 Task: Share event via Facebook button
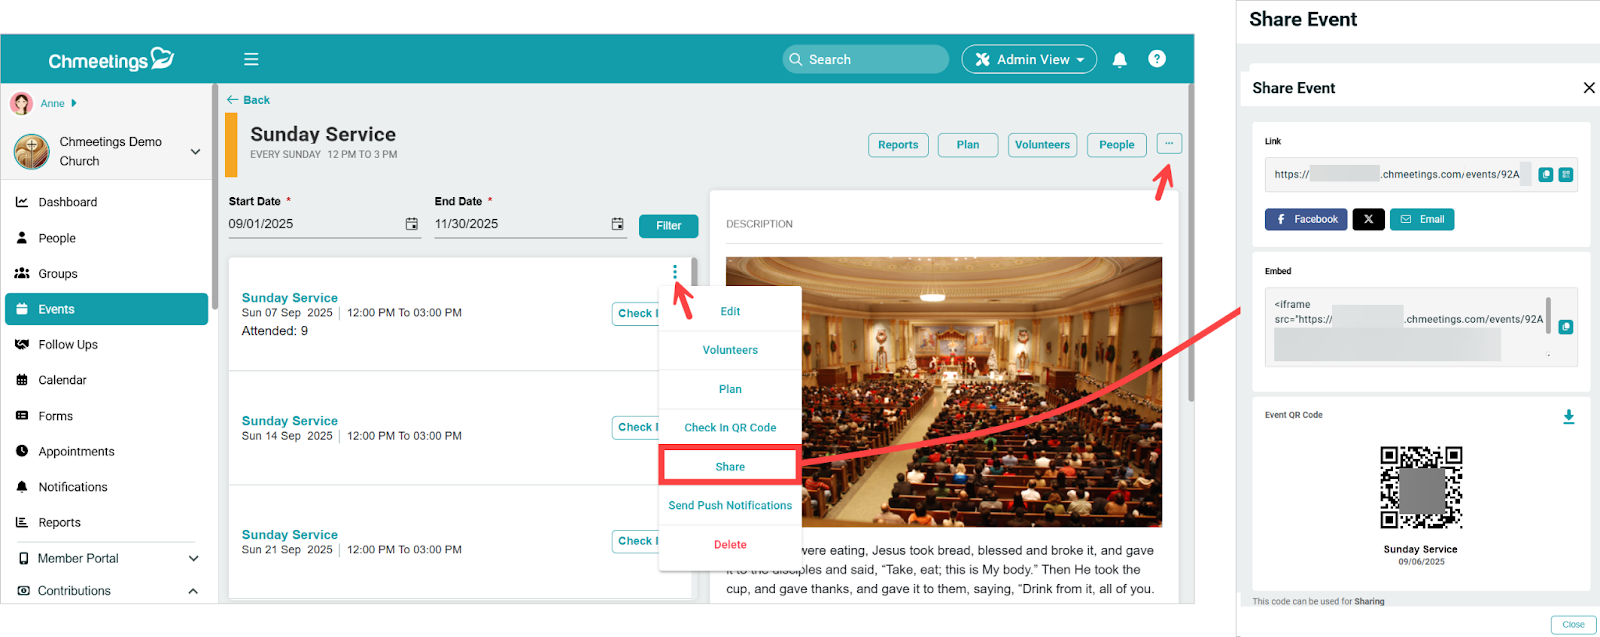[1306, 220]
